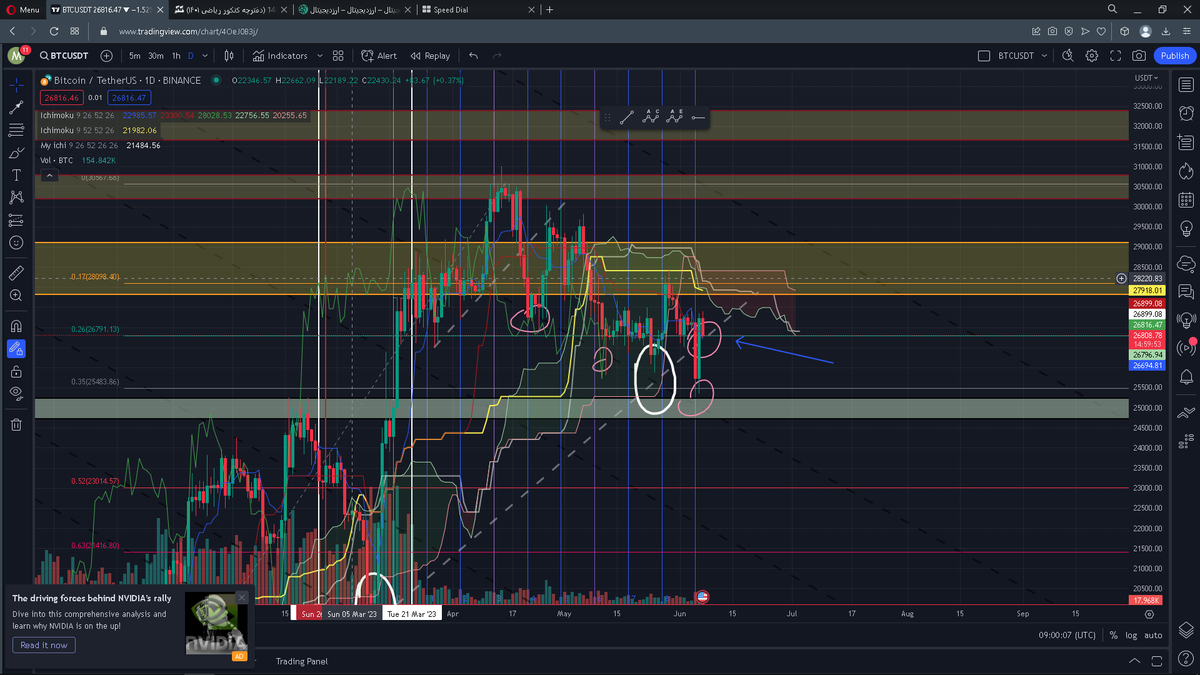
Task: Click Read it now in NVIDIA ad
Action: pyautogui.click(x=44, y=645)
